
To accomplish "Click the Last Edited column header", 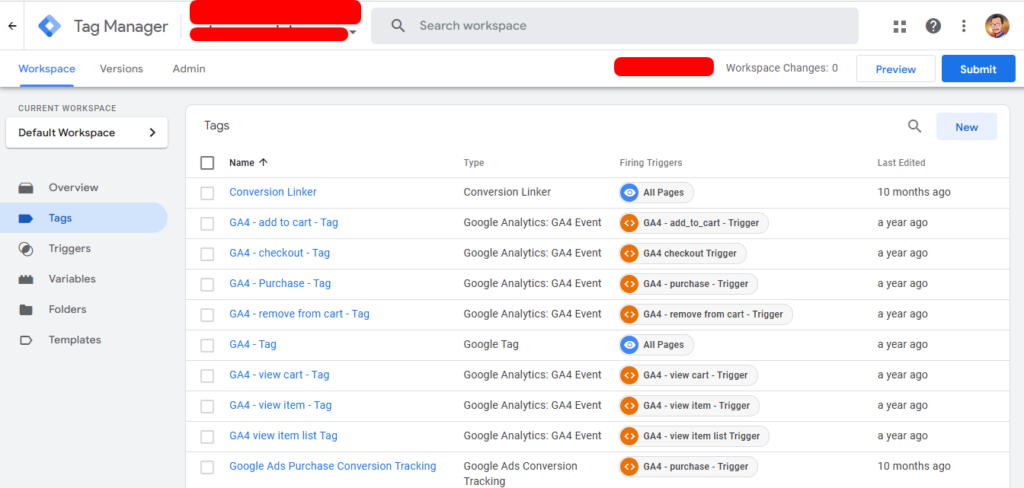I will 901,163.
